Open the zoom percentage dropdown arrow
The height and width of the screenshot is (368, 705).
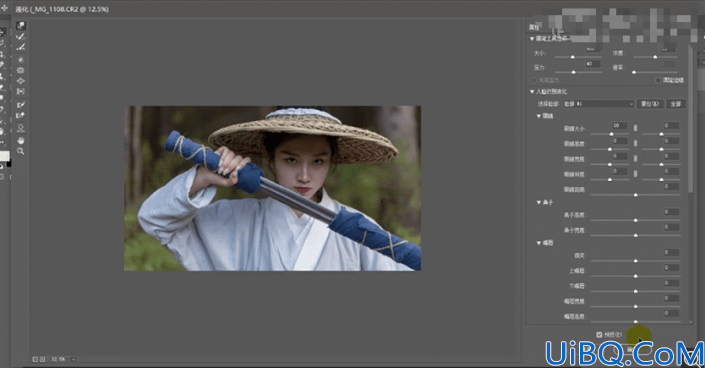click(x=73, y=359)
